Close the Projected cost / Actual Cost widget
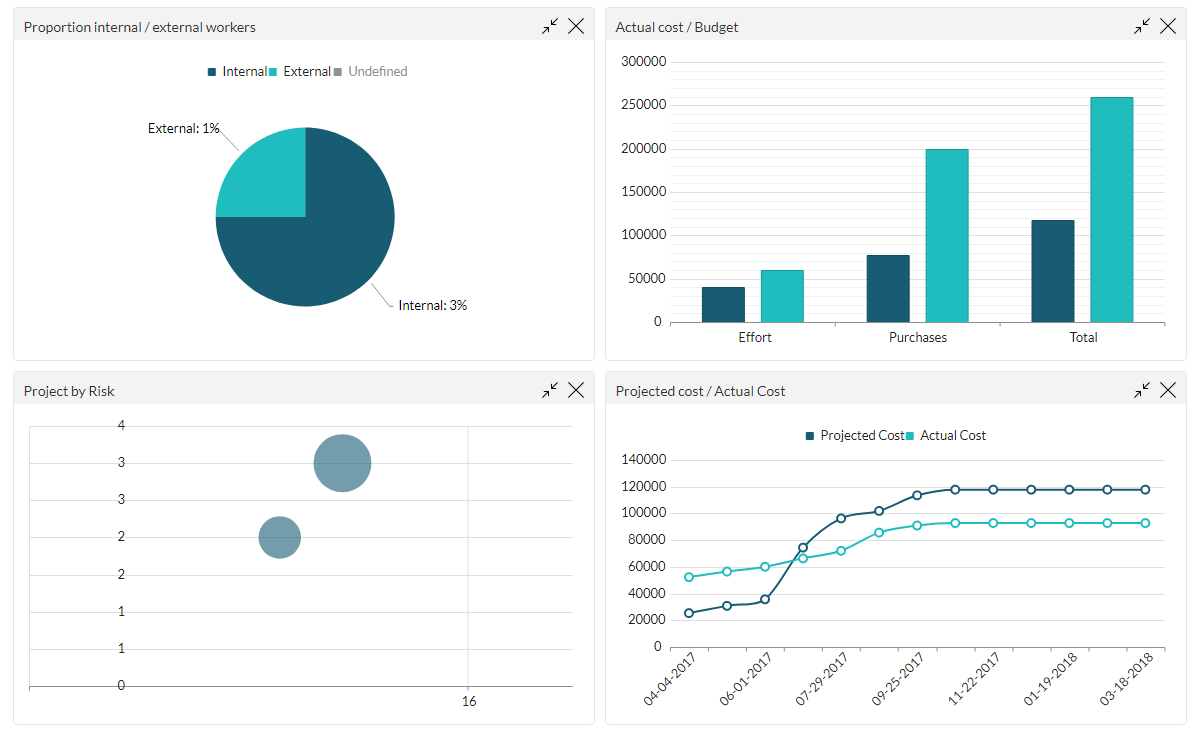Viewport: 1194px width, 733px height. click(x=1168, y=390)
